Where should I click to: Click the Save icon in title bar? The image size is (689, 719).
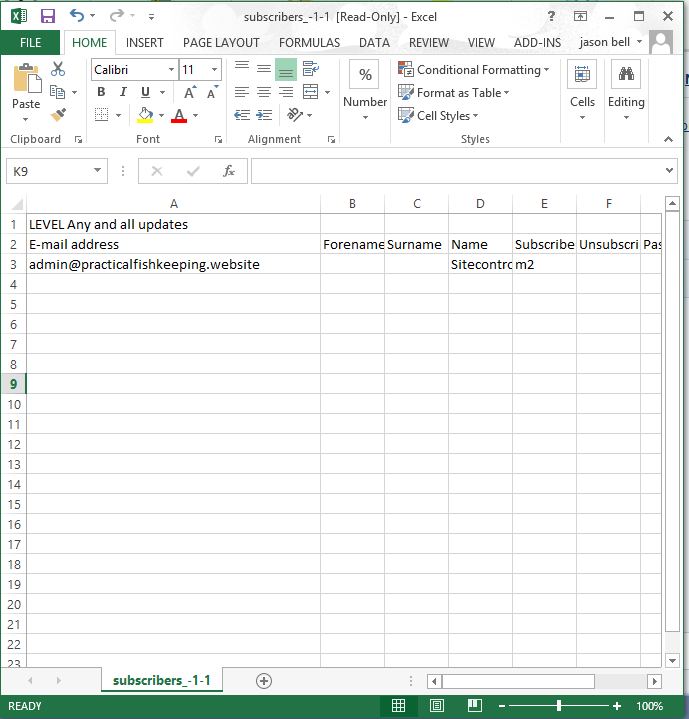pyautogui.click(x=47, y=16)
